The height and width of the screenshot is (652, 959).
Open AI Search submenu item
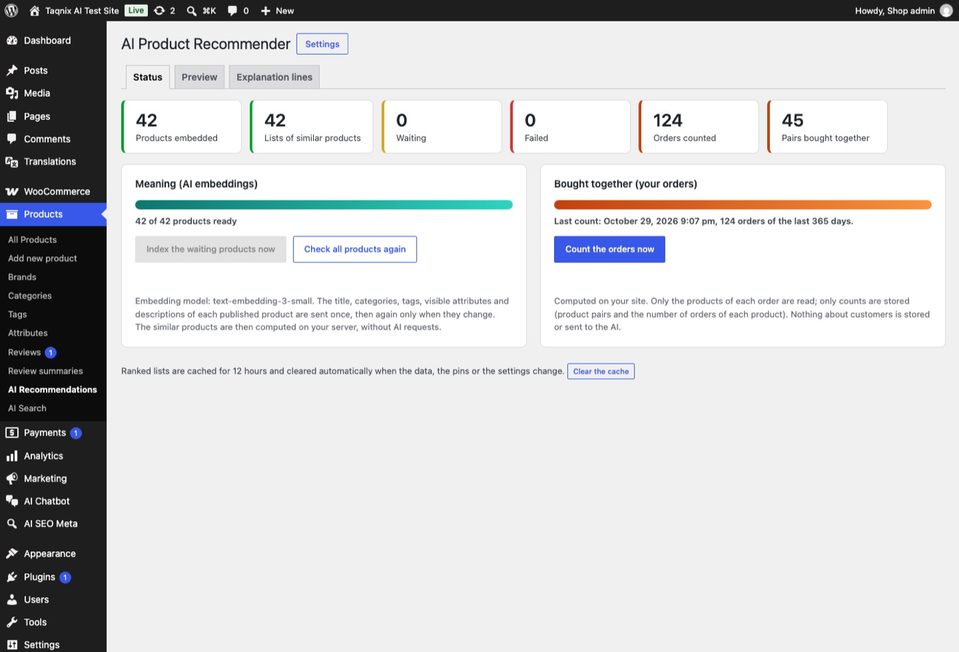(27, 408)
